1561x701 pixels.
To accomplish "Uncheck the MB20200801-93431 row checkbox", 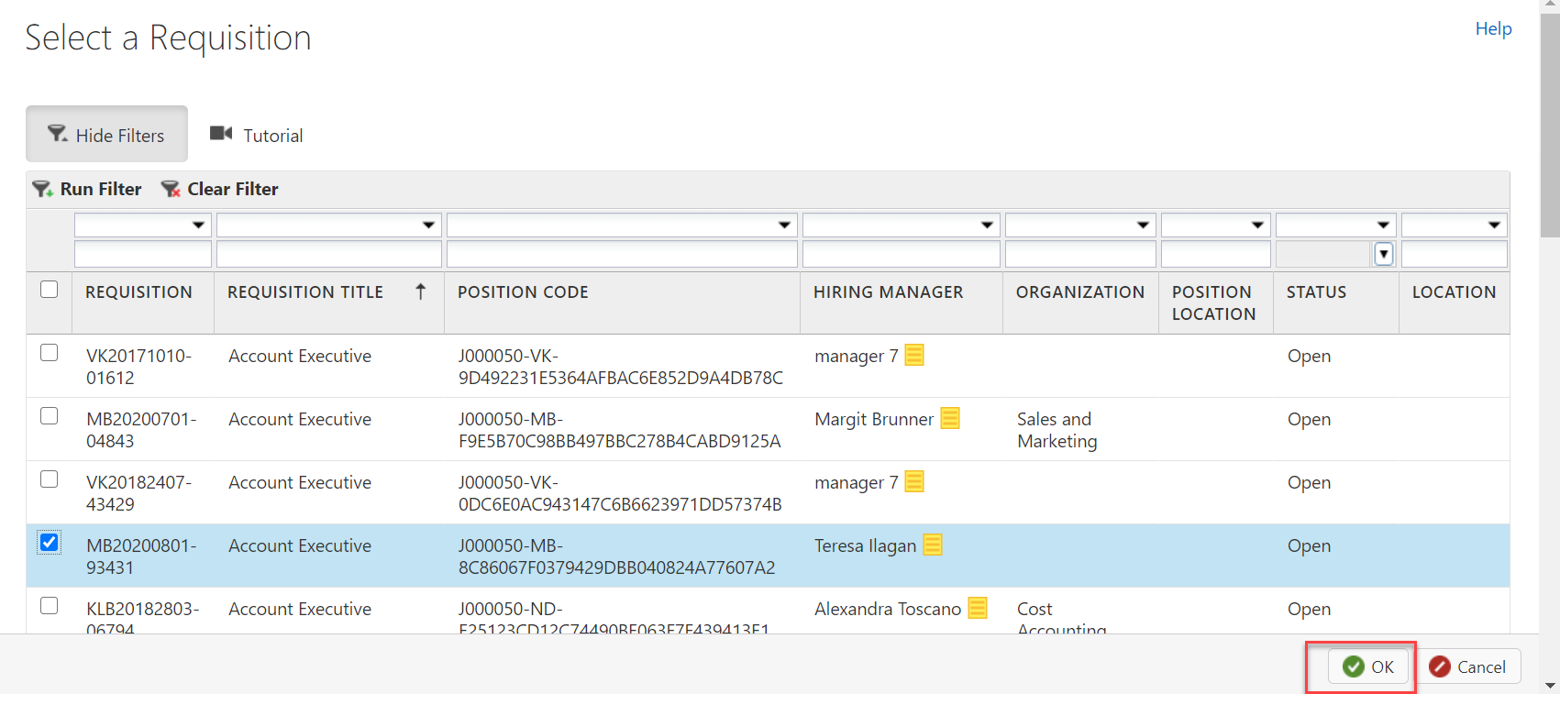I will (x=48, y=542).
